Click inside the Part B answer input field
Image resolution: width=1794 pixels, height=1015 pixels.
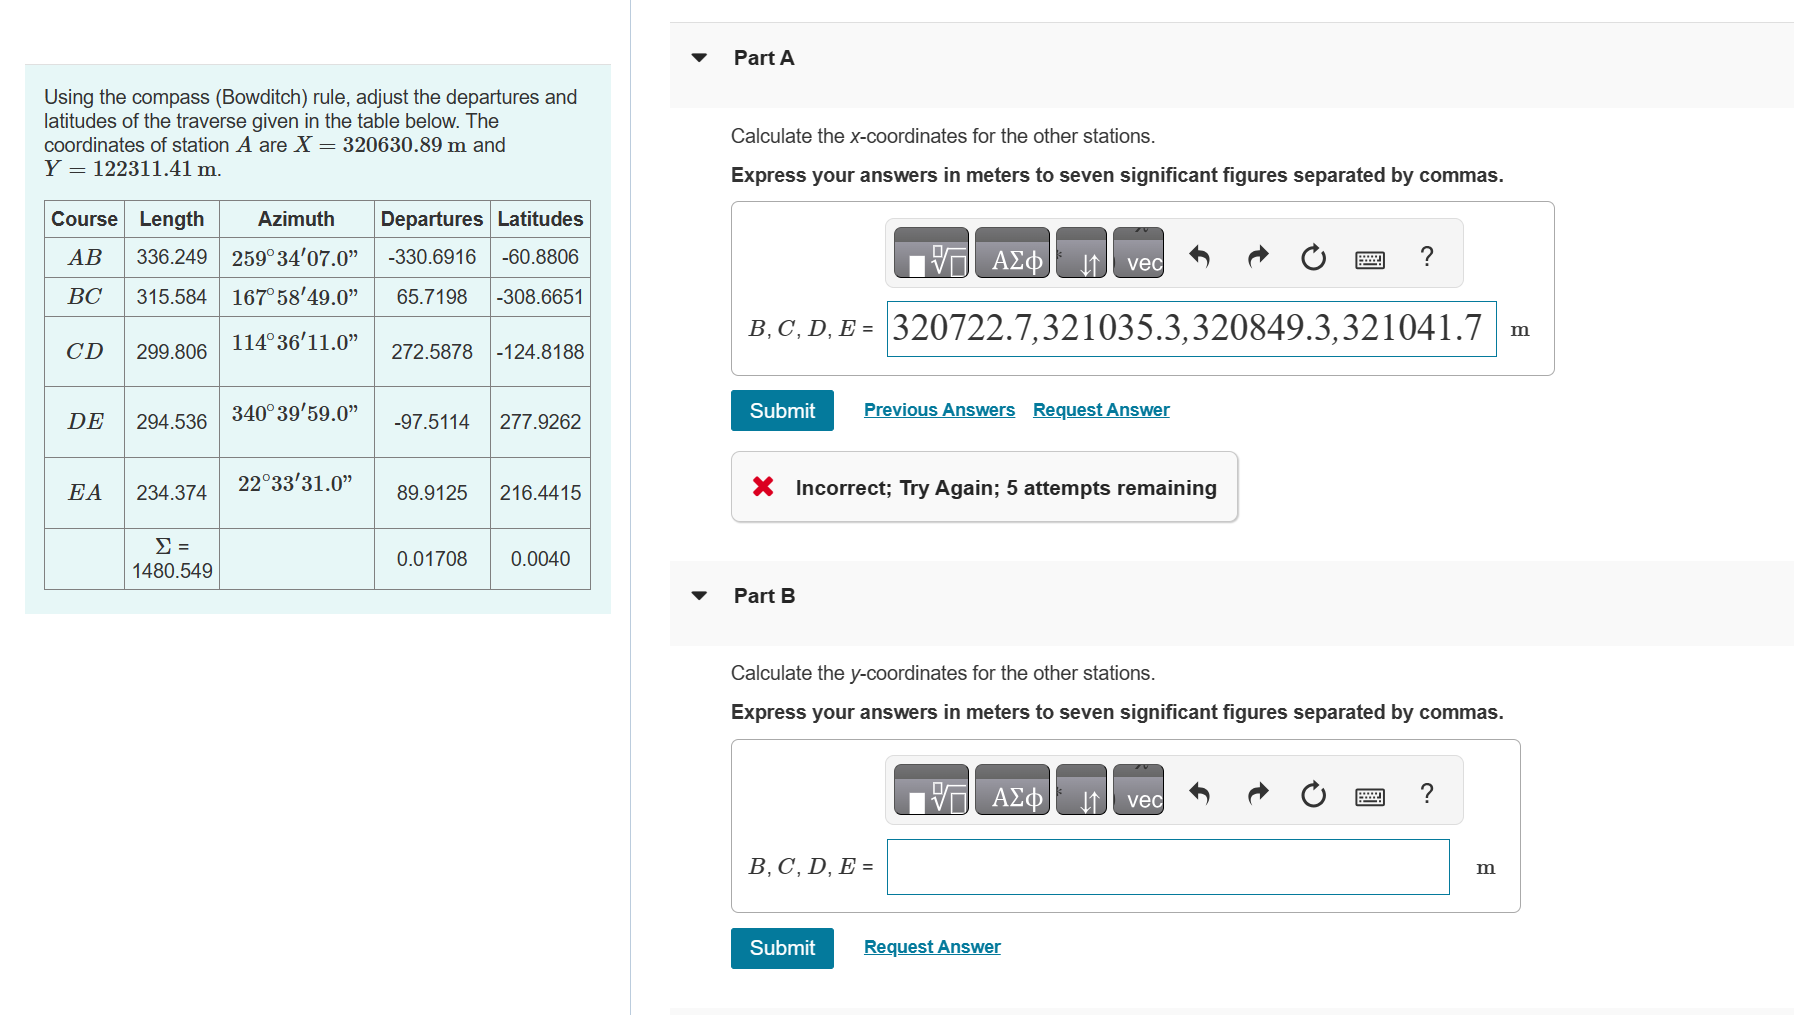point(1166,867)
